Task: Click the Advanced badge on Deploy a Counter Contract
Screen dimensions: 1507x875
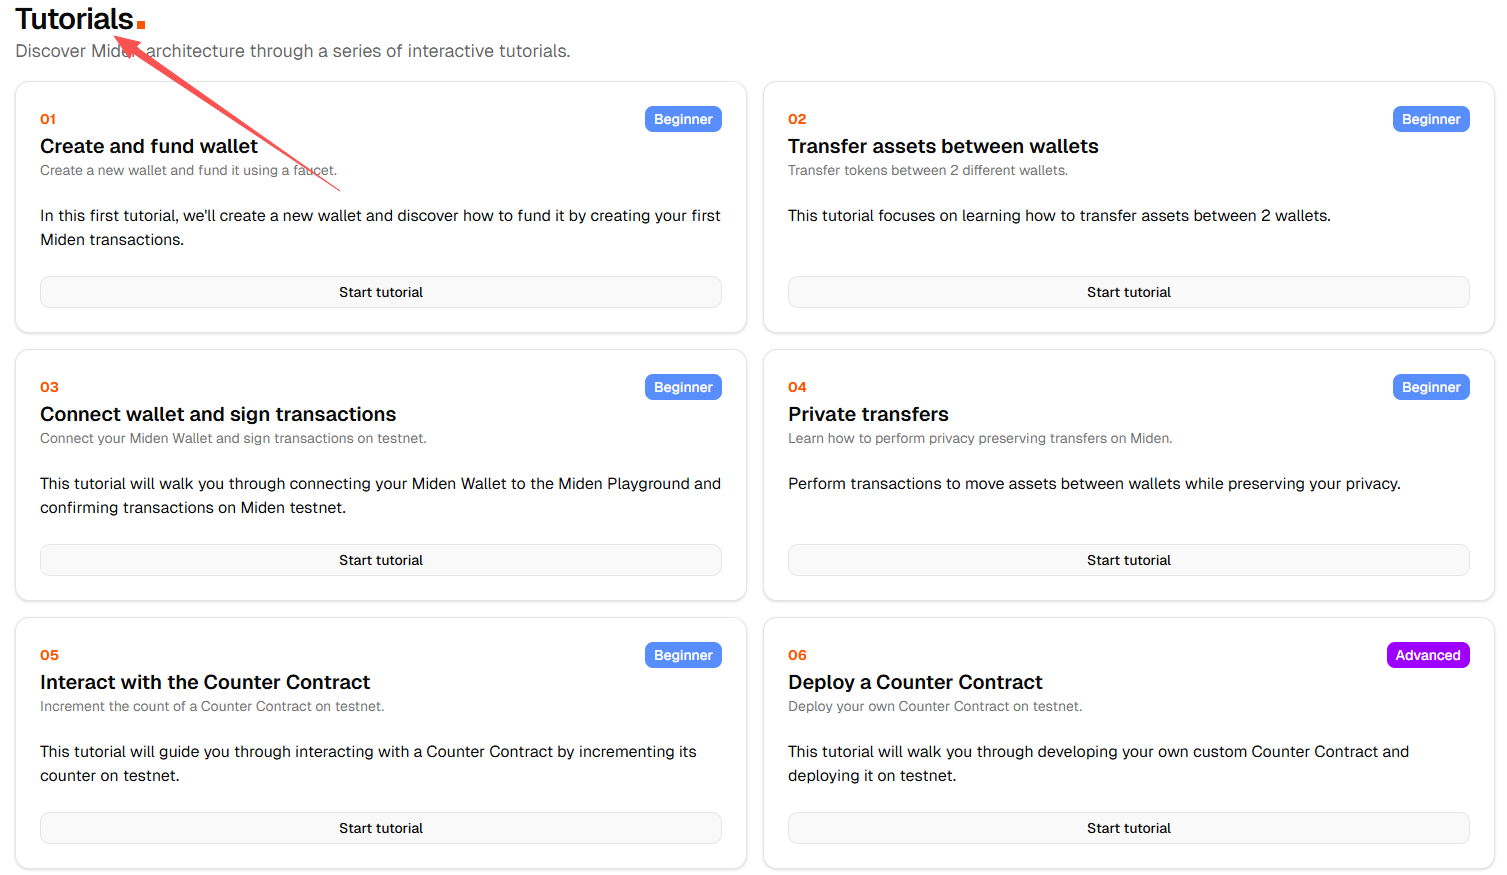Action: (1428, 654)
